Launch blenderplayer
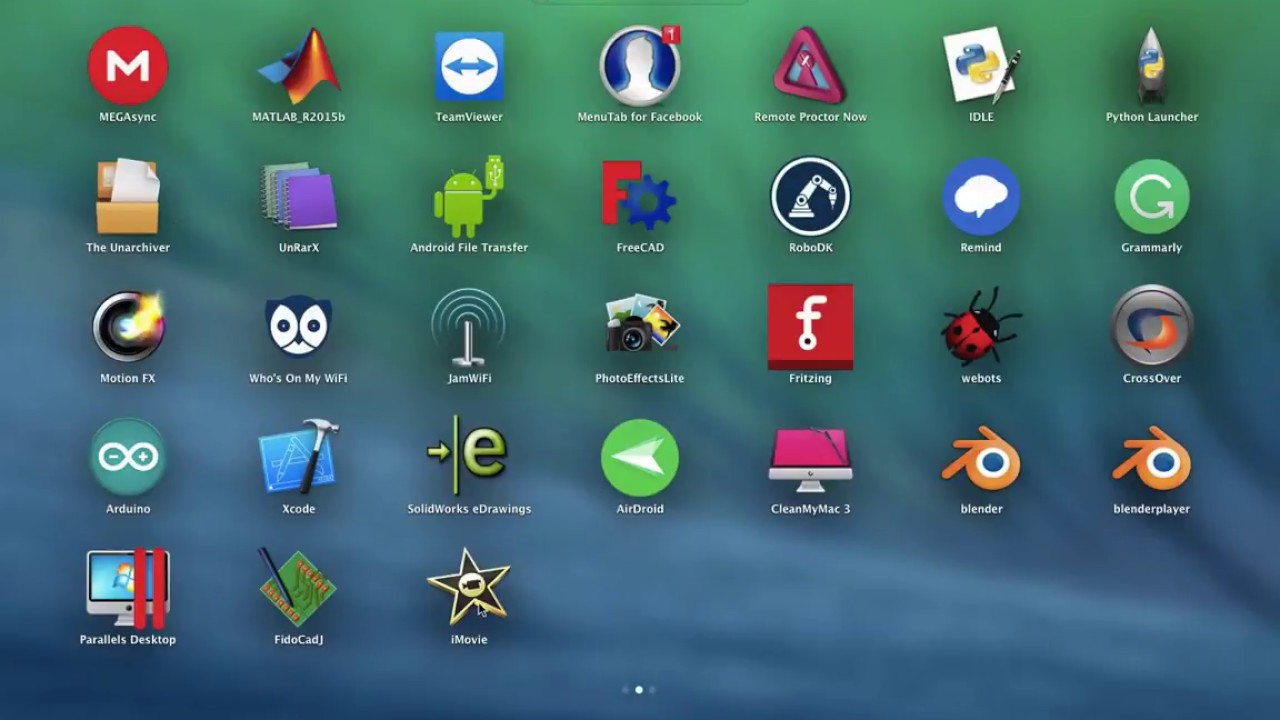This screenshot has width=1280, height=720. 1152,458
